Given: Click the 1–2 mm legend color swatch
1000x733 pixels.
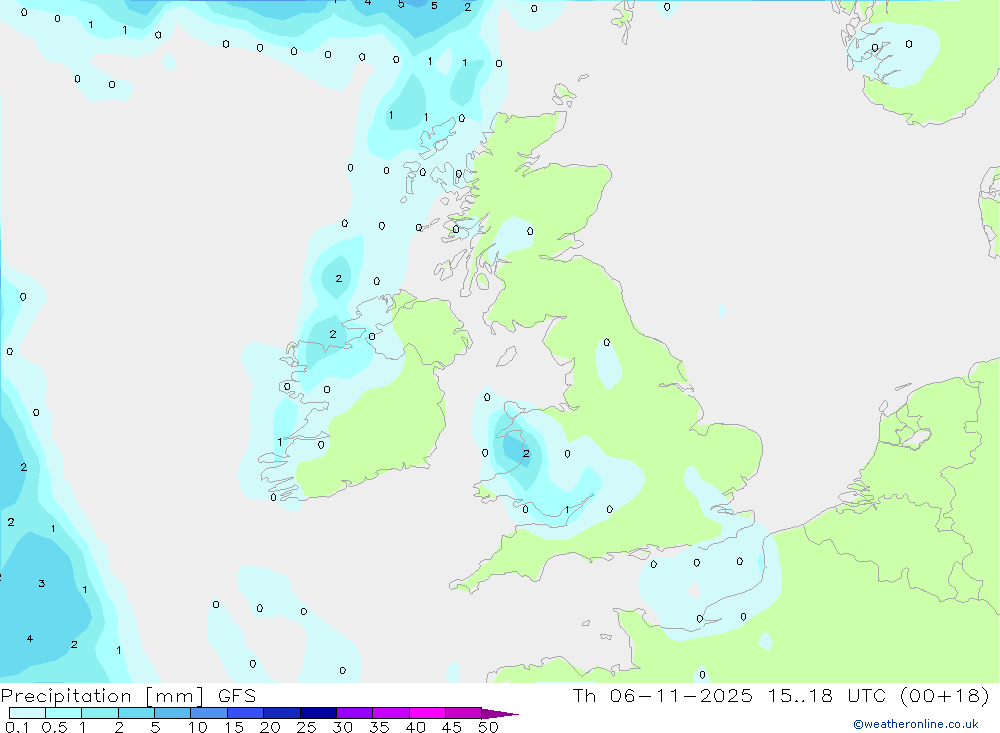Looking at the screenshot, I should pyautogui.click(x=99, y=713).
